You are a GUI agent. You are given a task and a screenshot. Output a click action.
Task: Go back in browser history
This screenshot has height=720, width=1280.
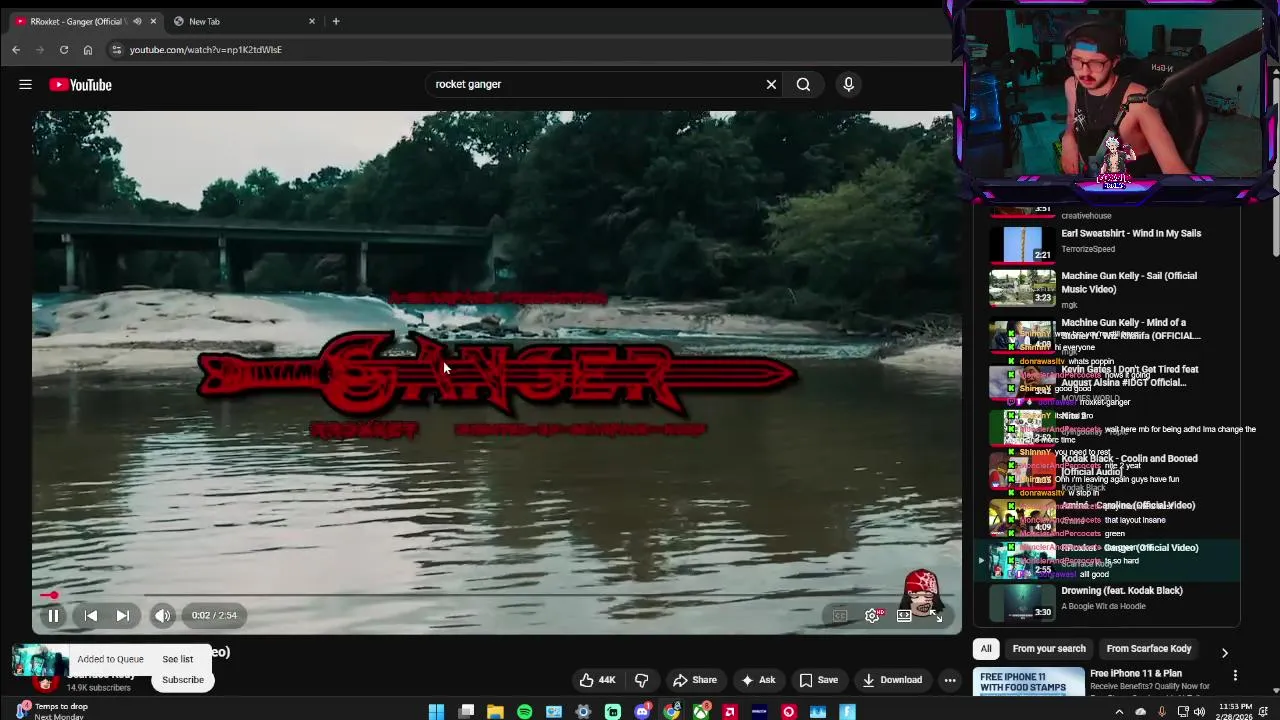pyautogui.click(x=16, y=50)
